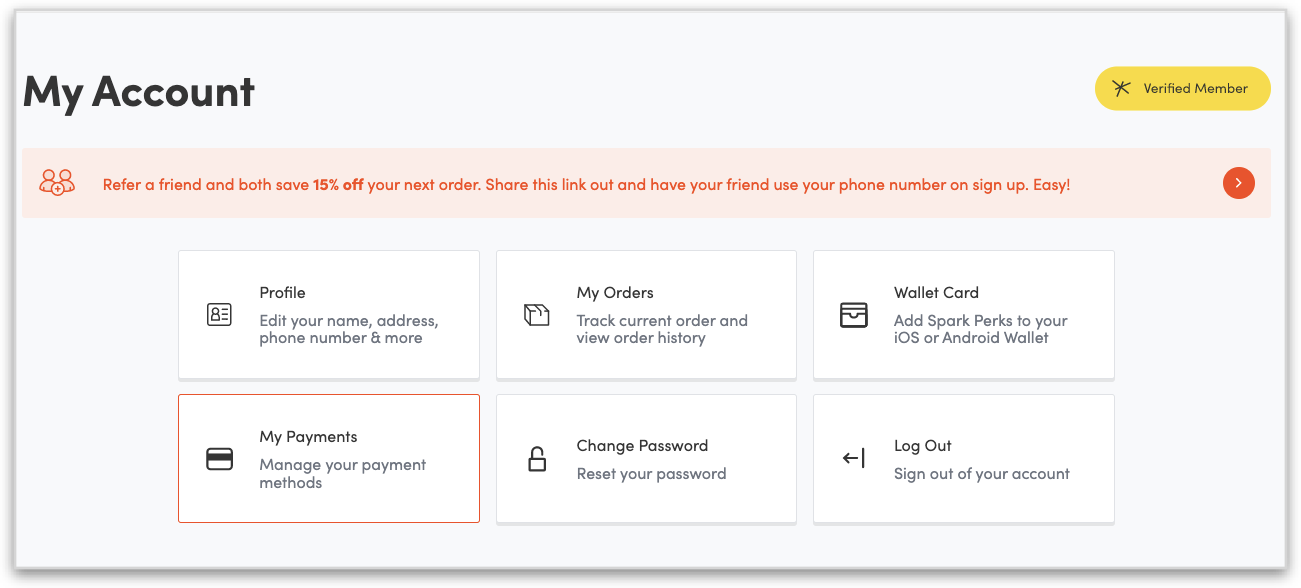This screenshot has width=1301, height=588.
Task: Click the refer-a-friend people icon
Action: 57,183
